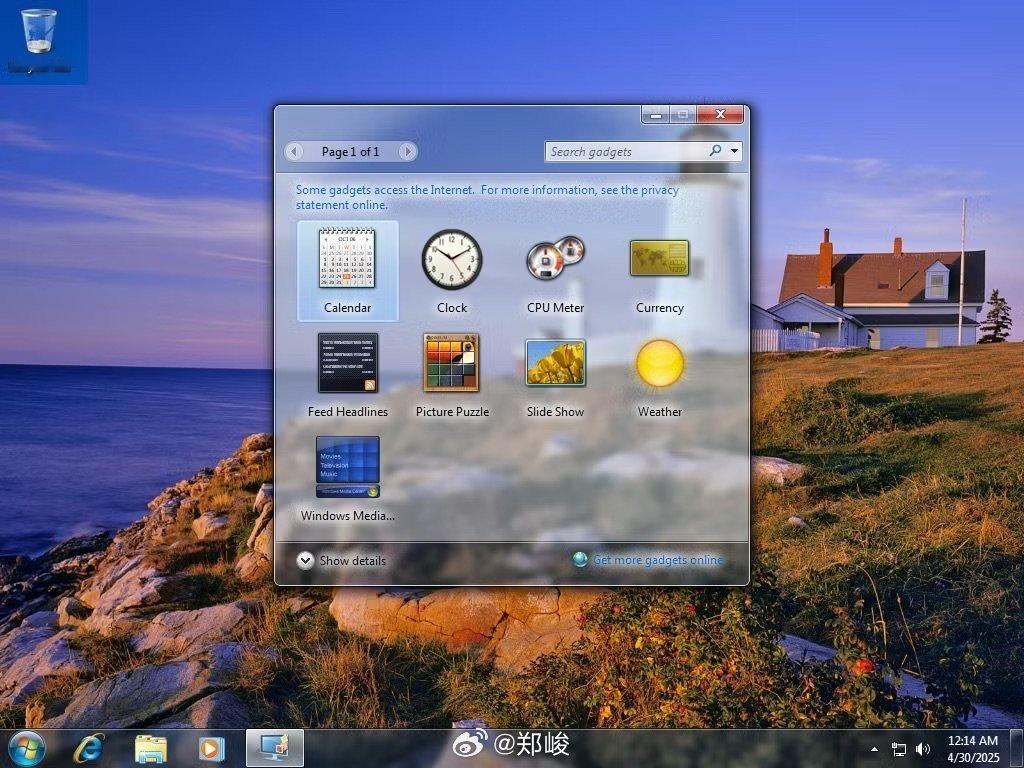The height and width of the screenshot is (768, 1024).
Task: Open the volume speaker tray icon
Action: click(x=923, y=749)
